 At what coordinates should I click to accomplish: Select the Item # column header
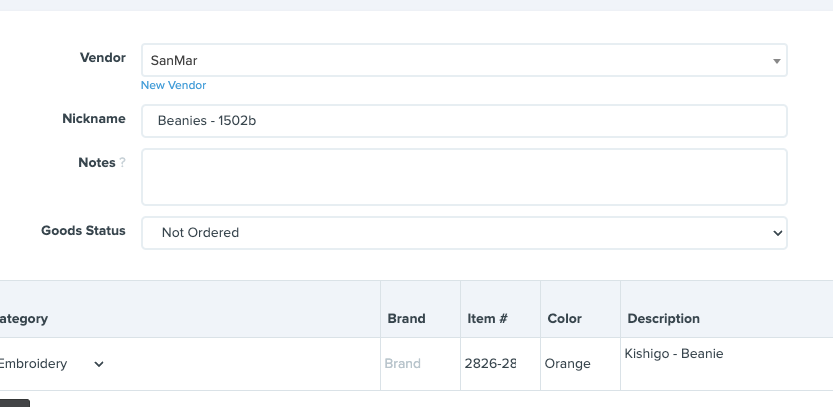tap(487, 319)
